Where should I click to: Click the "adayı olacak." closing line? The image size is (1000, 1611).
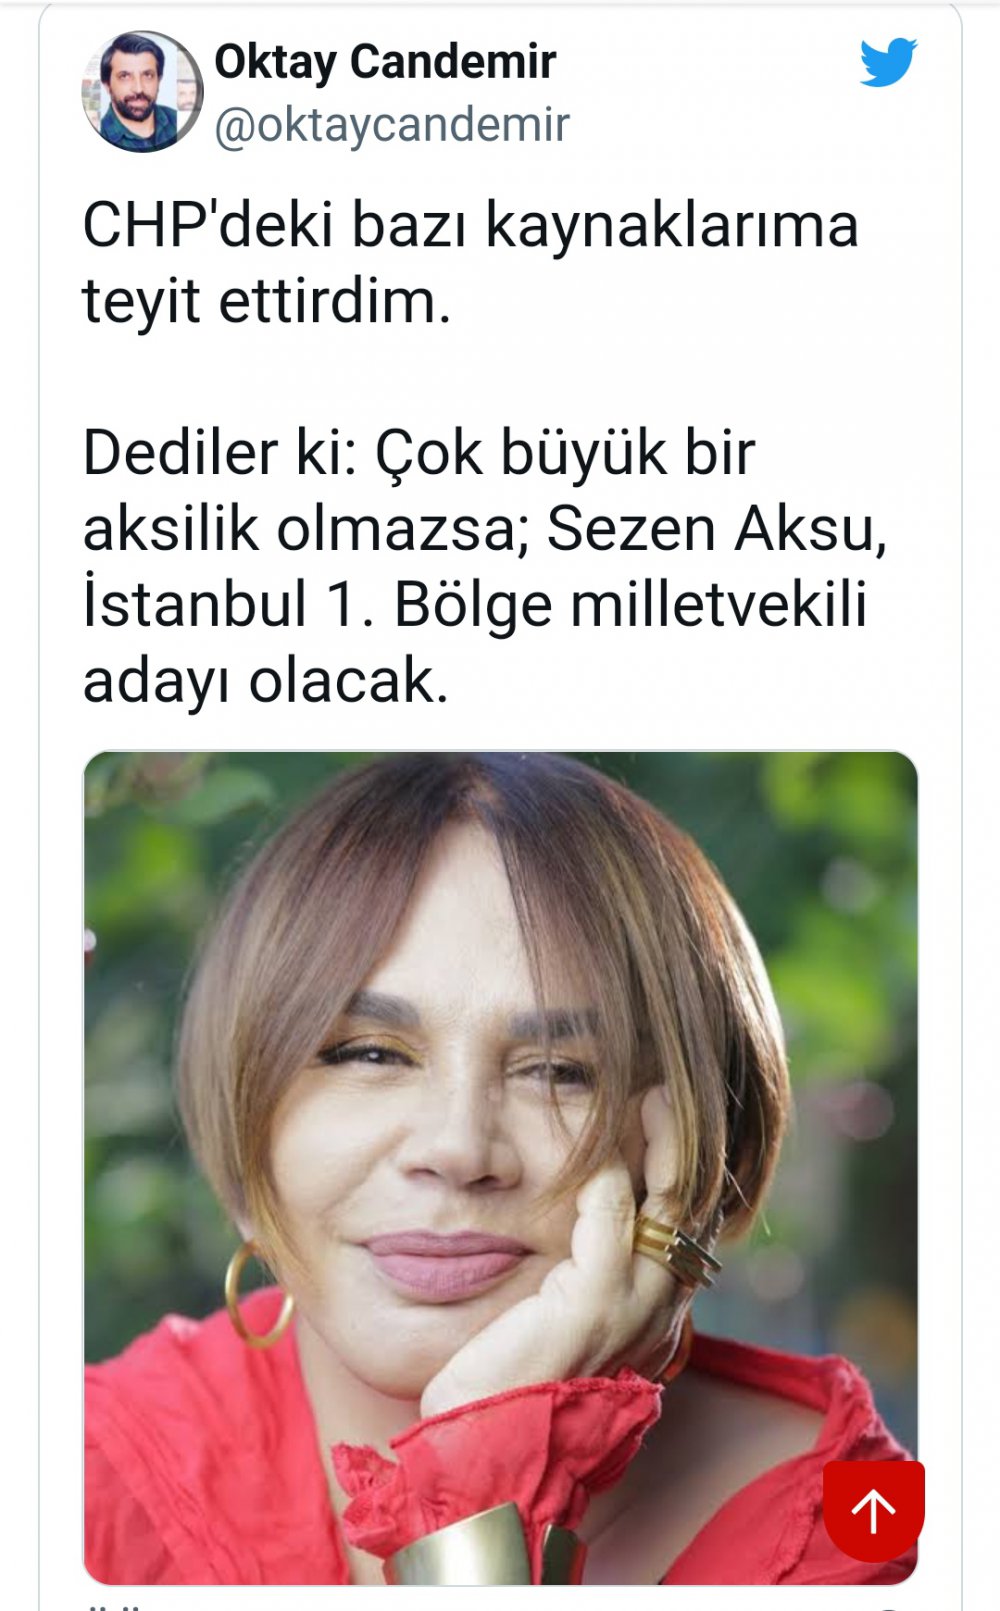point(266,681)
